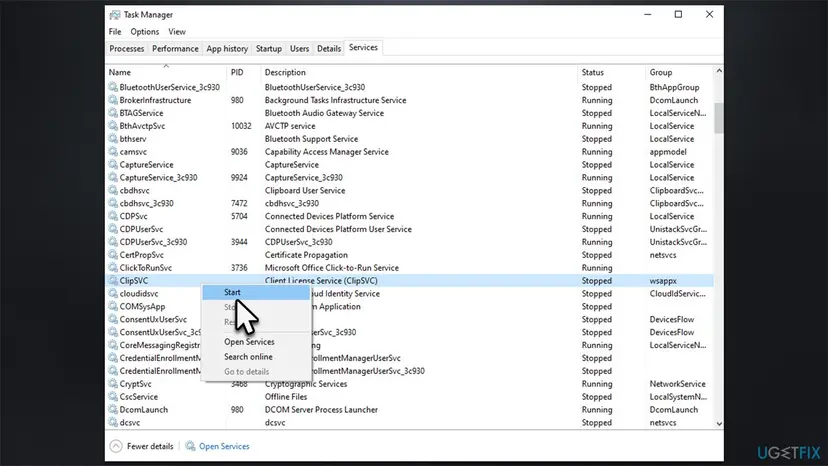Click the bthserv service gear icon
Viewport: 828px width, 466px height.
pos(113,138)
